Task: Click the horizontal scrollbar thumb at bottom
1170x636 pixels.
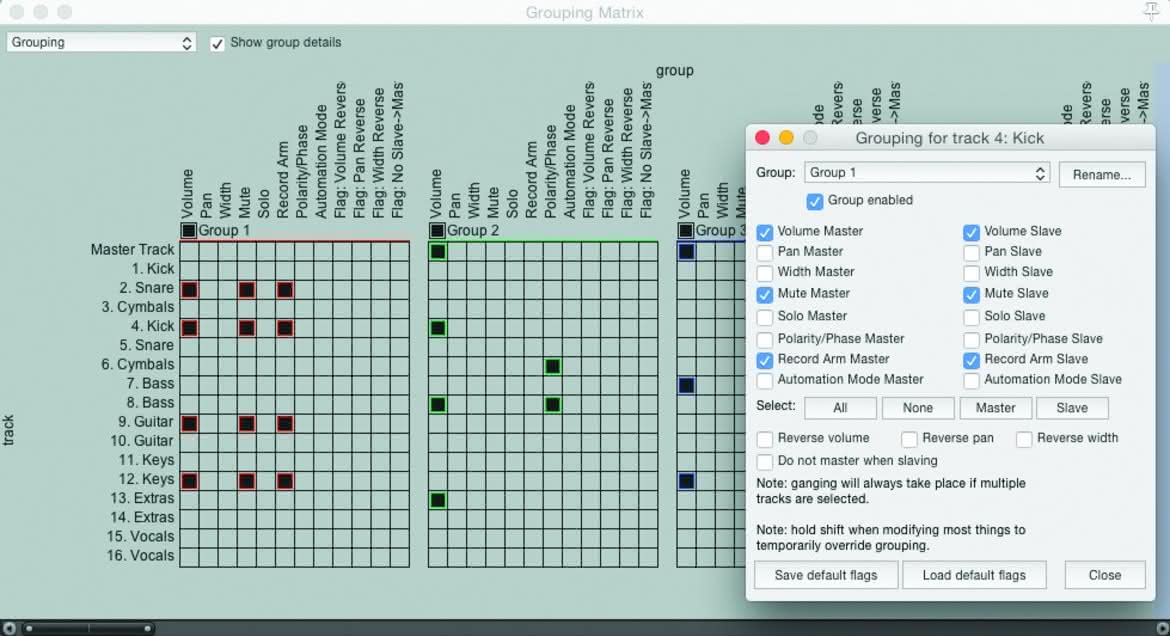Action: (x=88, y=629)
